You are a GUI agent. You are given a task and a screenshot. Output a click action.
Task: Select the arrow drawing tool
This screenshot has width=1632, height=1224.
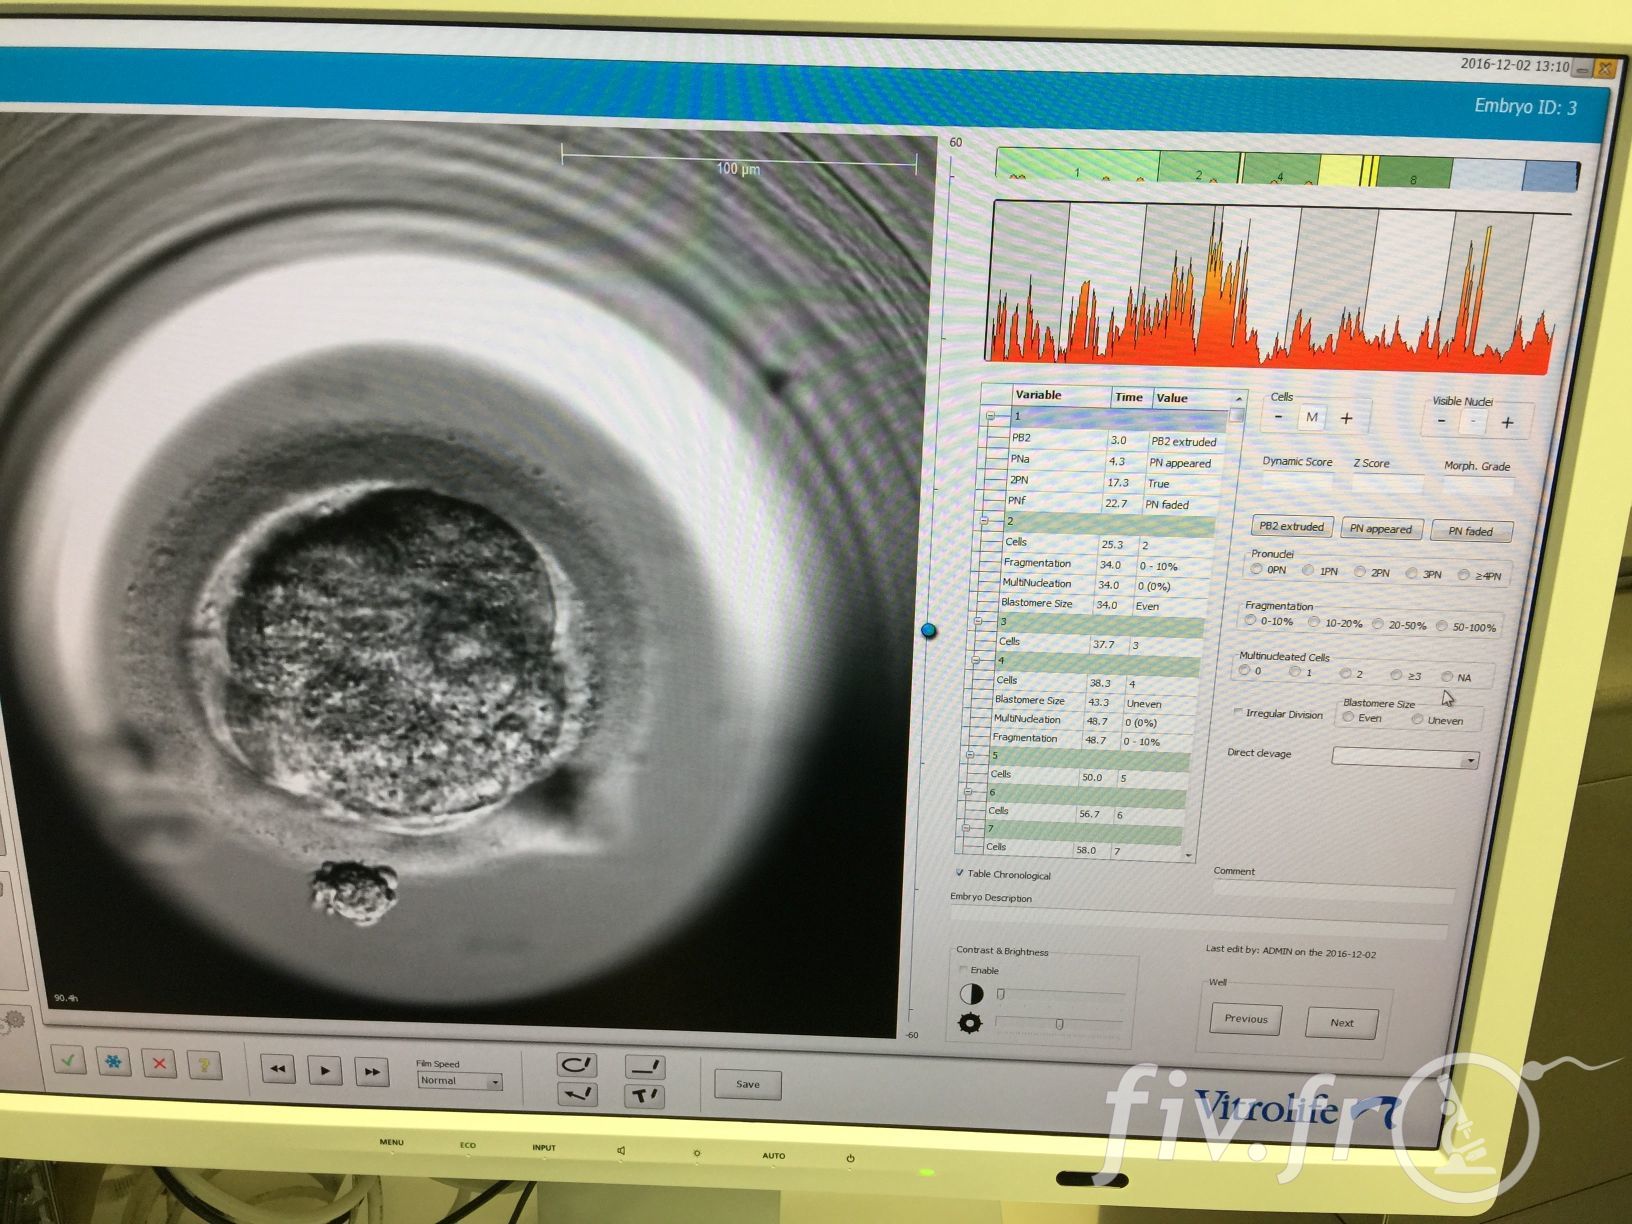pos(577,1094)
